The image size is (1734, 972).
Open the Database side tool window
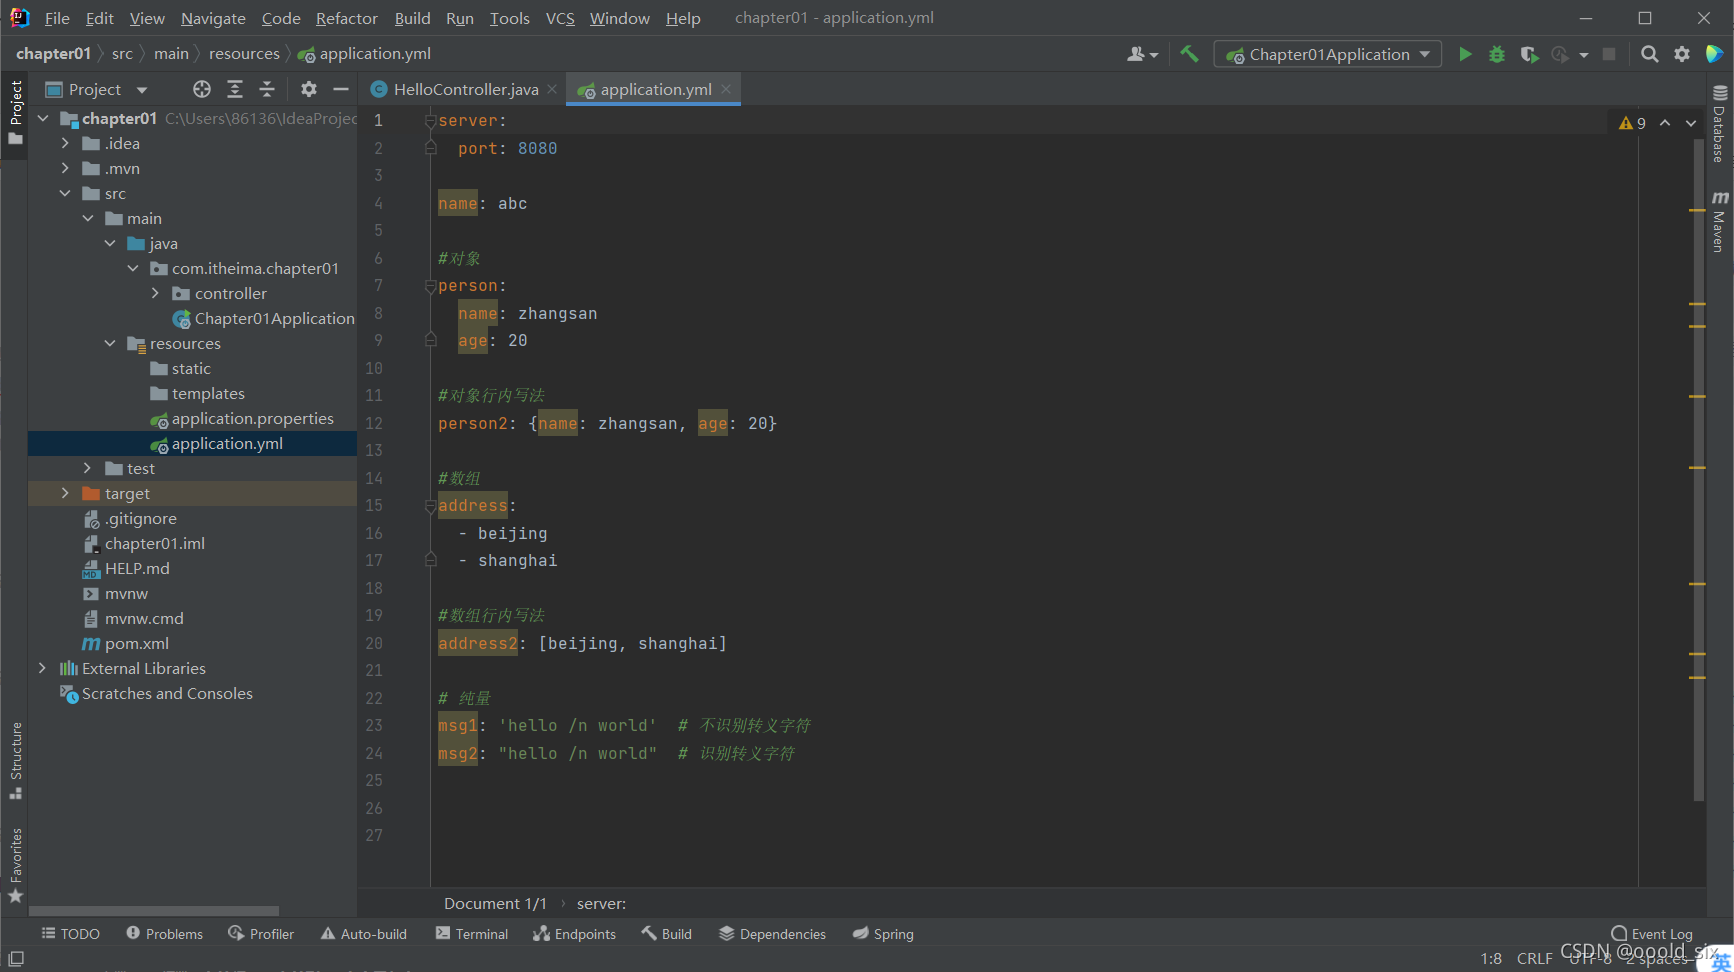click(x=1720, y=123)
